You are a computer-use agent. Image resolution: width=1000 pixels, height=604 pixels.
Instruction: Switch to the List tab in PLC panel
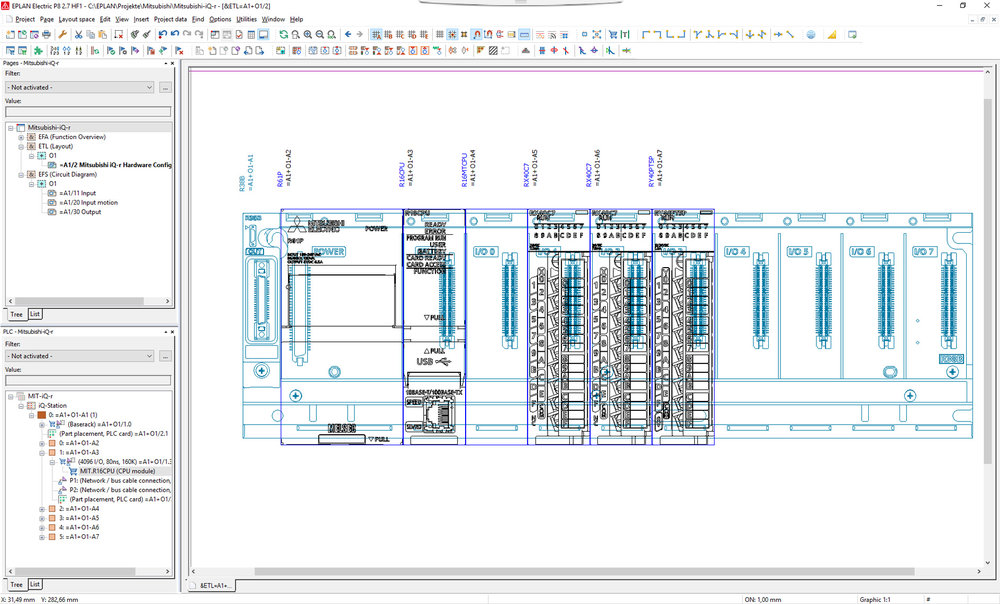[x=34, y=584]
